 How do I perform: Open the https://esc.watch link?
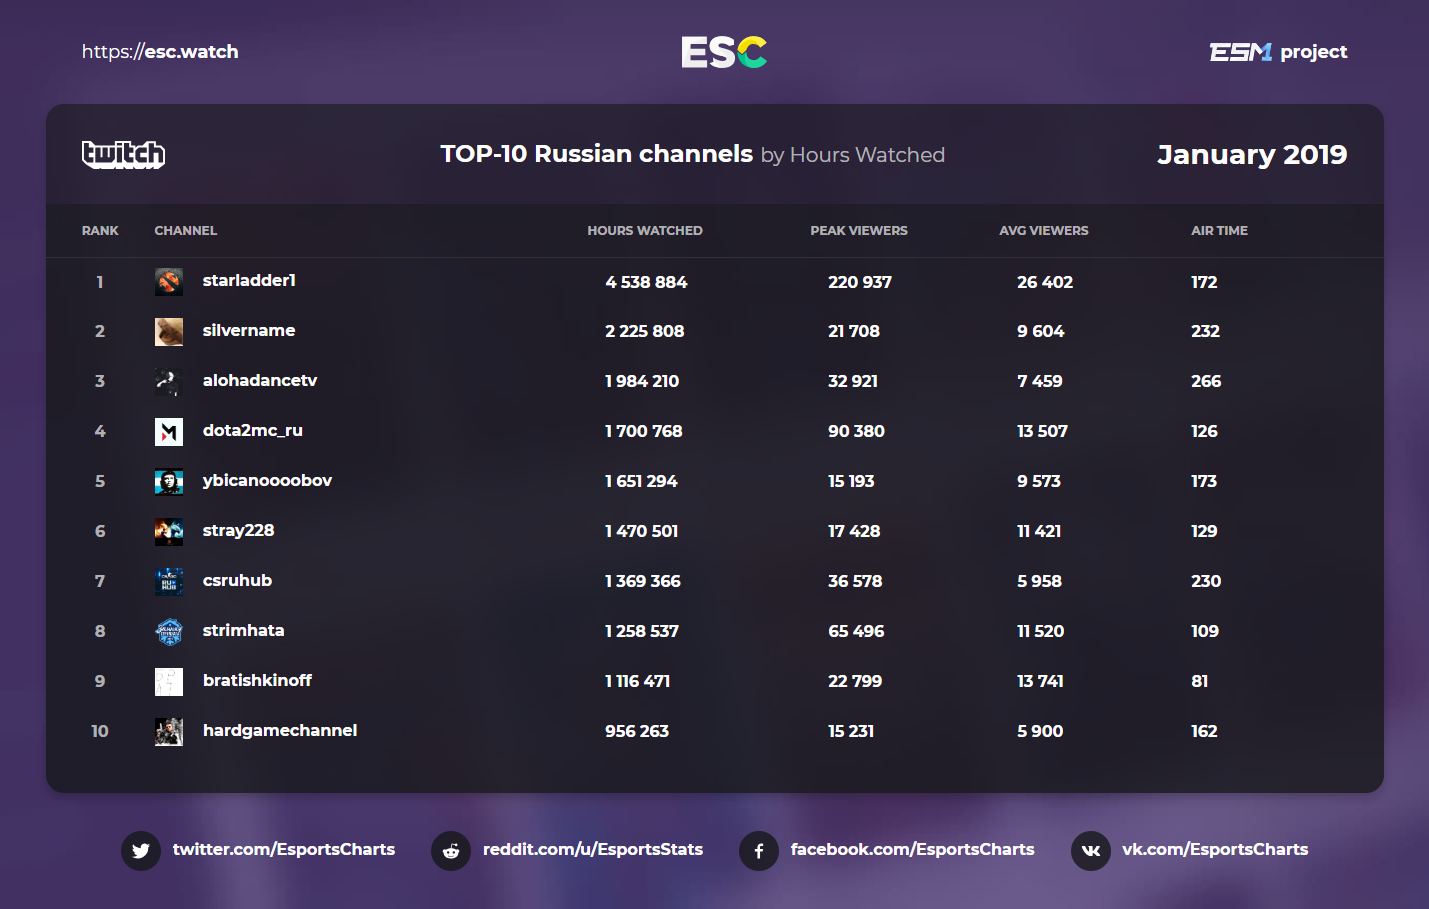(x=160, y=52)
